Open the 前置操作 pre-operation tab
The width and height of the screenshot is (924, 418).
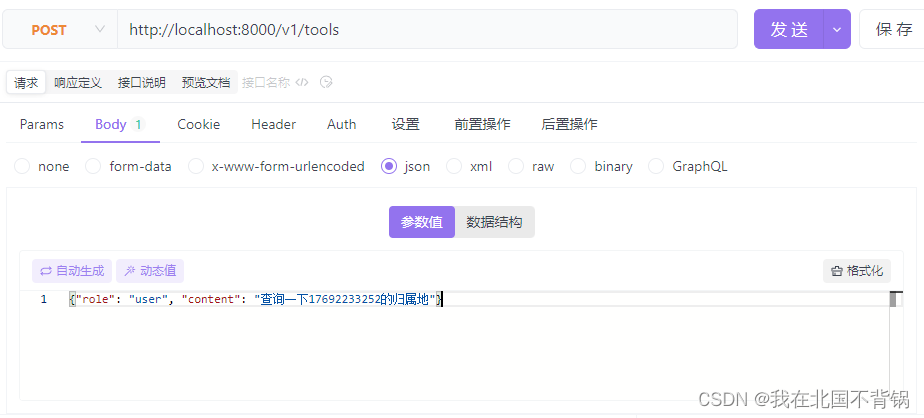point(482,124)
